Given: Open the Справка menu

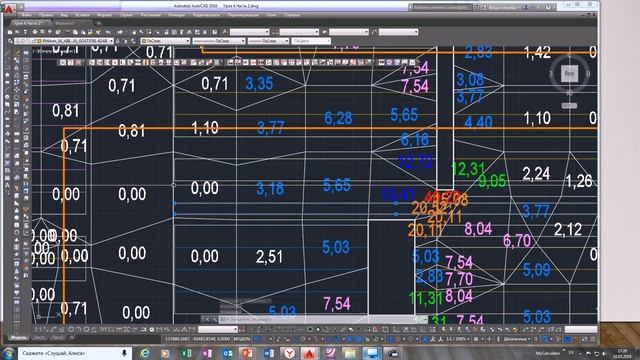Looking at the screenshot, I should [x=292, y=15].
